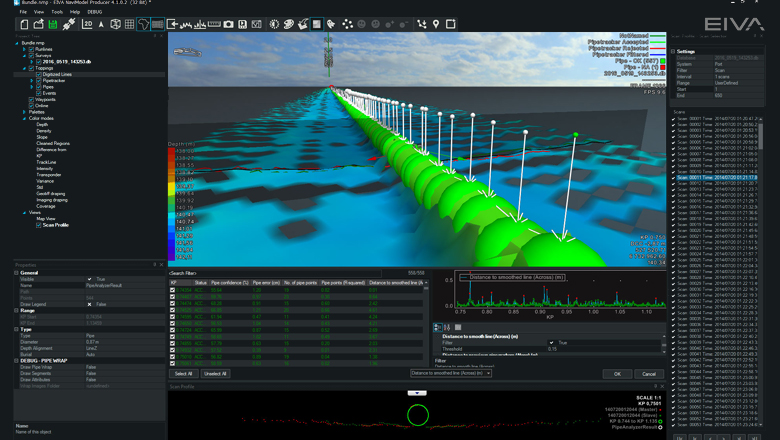Click the export window icon at toolbar end
Viewport: 780px width, 440px height.
coord(451,24)
